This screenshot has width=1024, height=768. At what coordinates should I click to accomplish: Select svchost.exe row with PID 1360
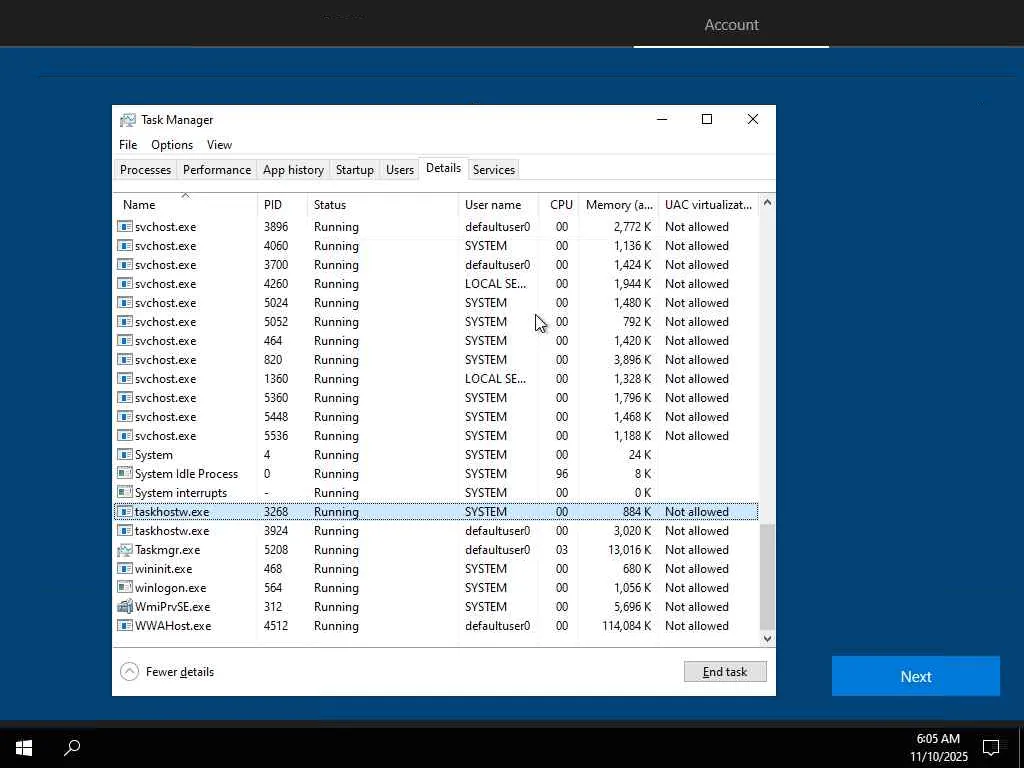coord(436,379)
